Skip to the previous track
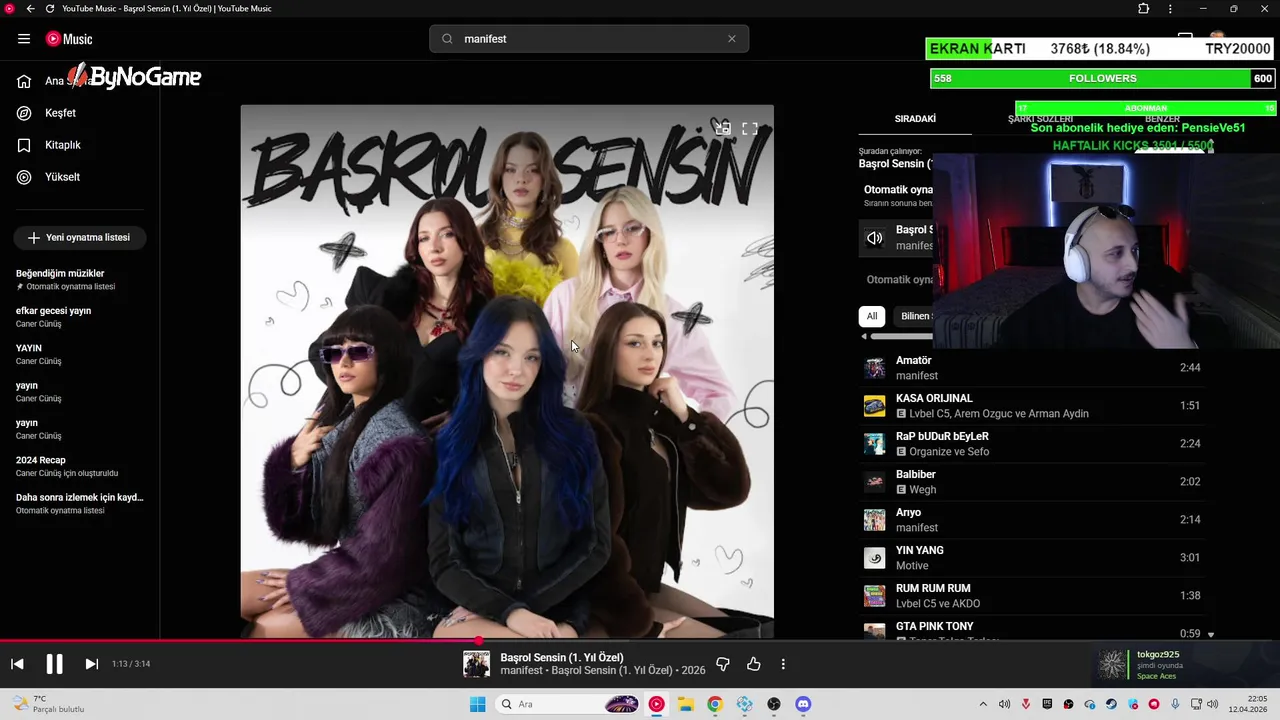 click(x=17, y=664)
